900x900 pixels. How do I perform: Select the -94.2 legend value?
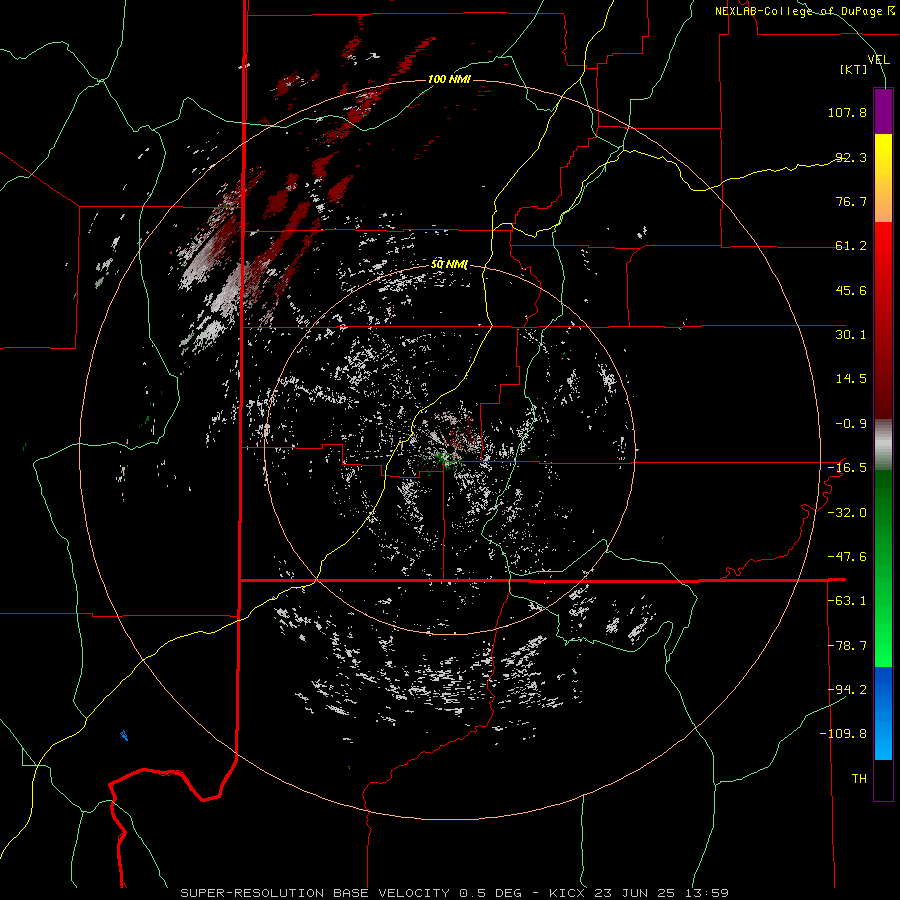point(847,690)
